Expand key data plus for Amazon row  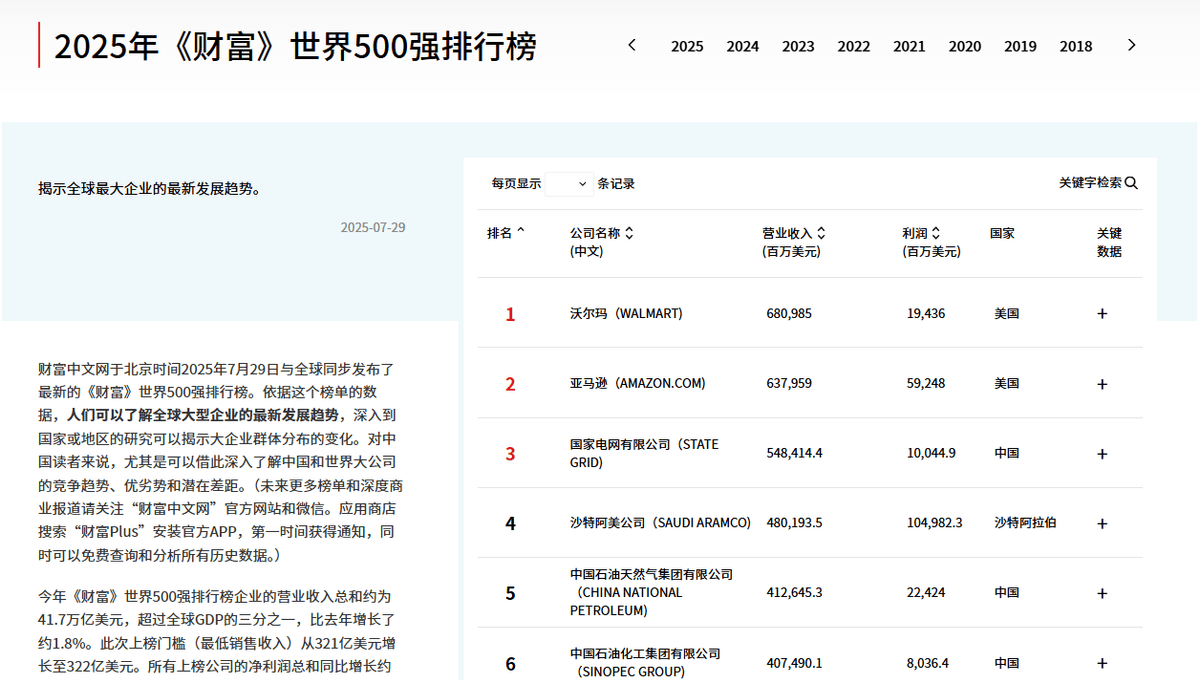(x=1102, y=384)
